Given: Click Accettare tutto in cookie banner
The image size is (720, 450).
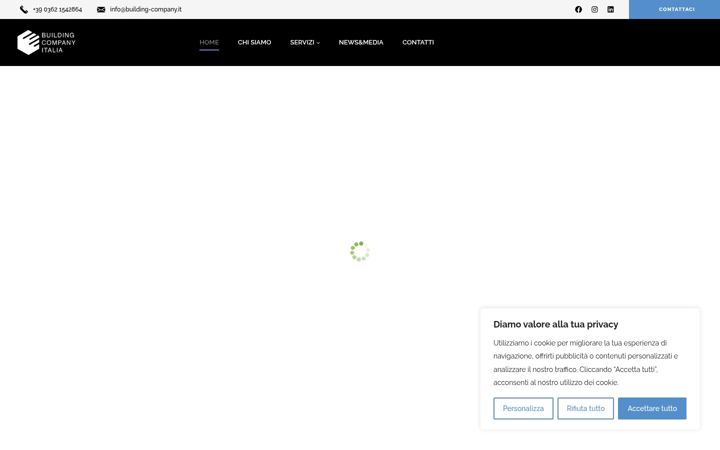Looking at the screenshot, I should pyautogui.click(x=652, y=408).
